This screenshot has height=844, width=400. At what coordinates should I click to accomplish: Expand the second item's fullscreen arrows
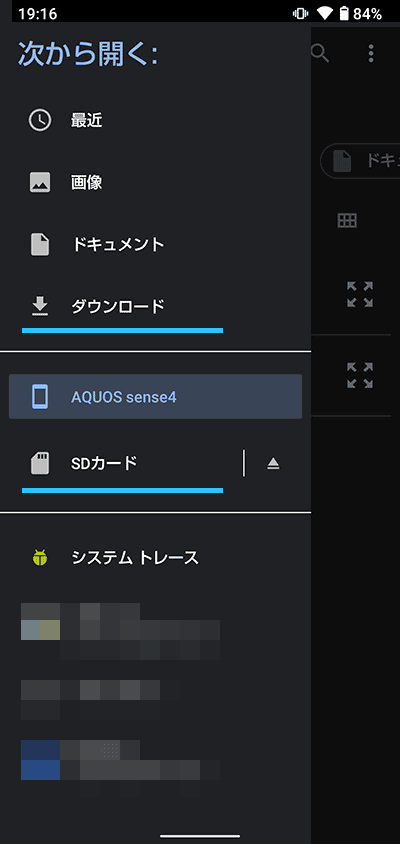point(360,375)
